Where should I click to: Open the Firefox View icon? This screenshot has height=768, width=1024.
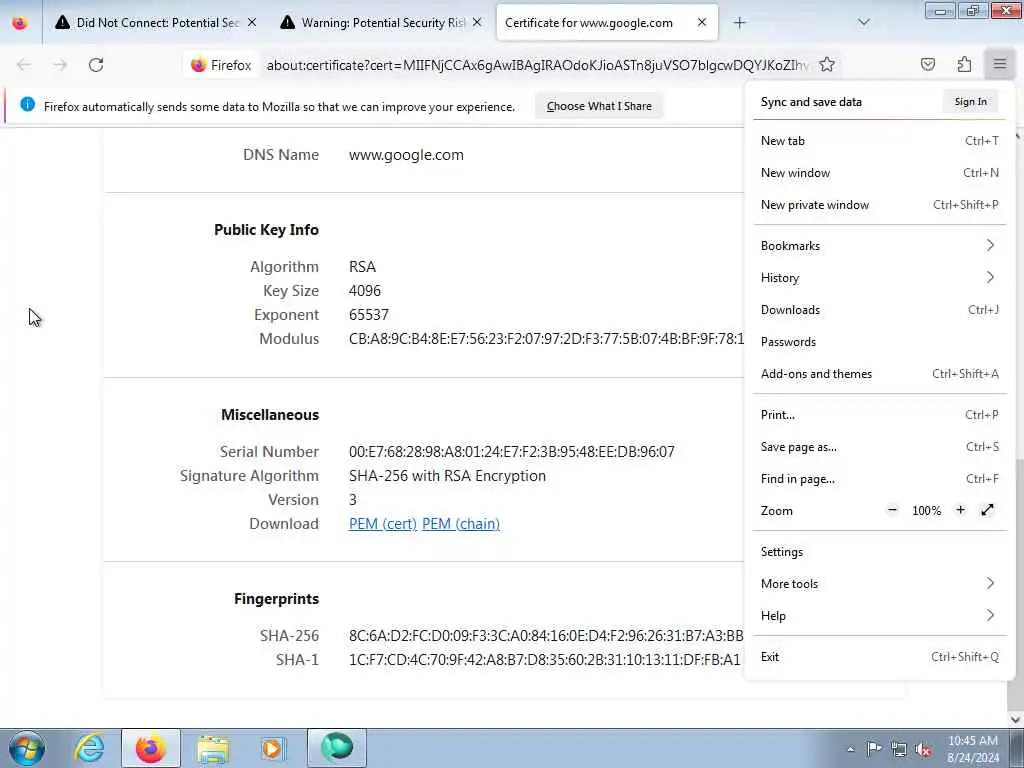[20, 23]
